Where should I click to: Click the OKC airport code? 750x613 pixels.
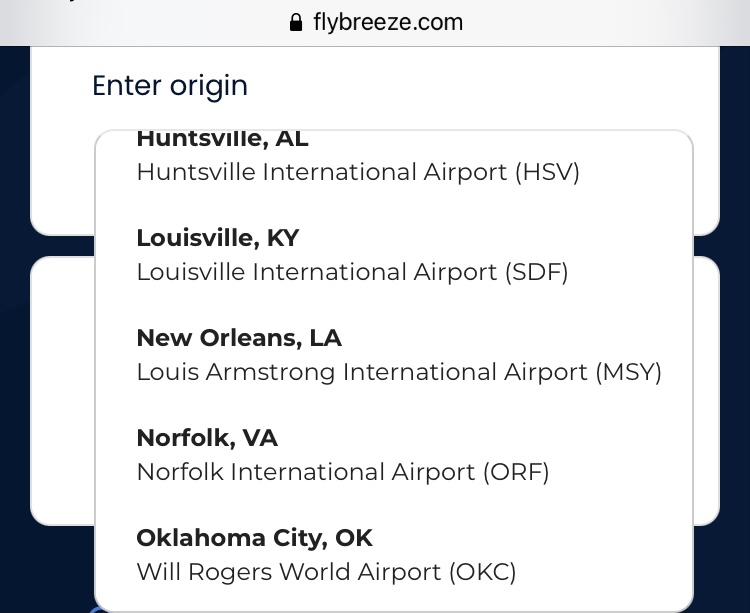tap(483, 572)
